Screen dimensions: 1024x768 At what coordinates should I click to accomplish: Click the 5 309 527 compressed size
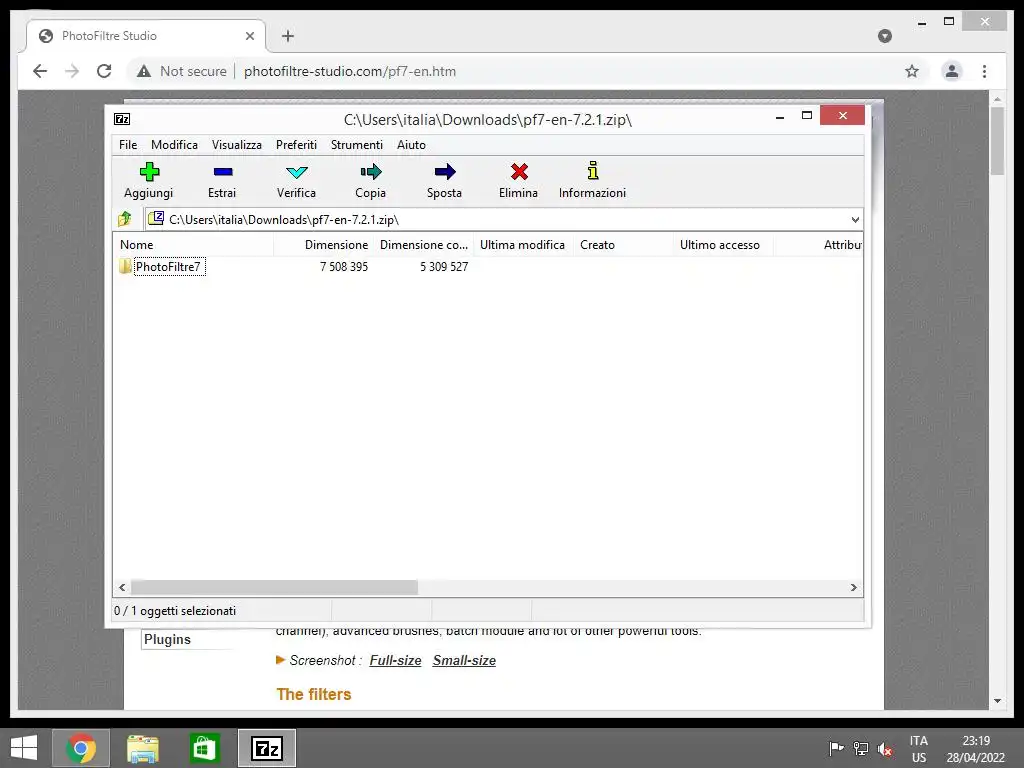[444, 266]
